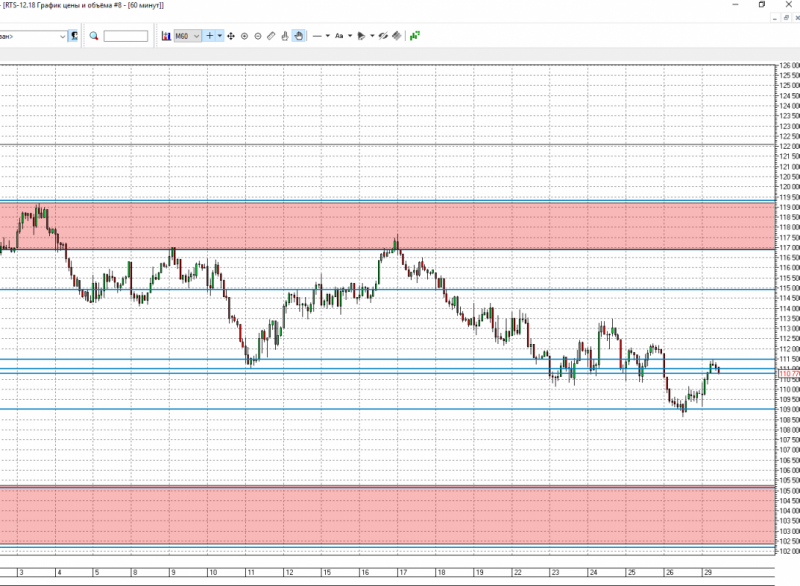Open the line drawing tool dropdown arrow
Image resolution: width=800 pixels, height=586 pixels.
click(328, 36)
